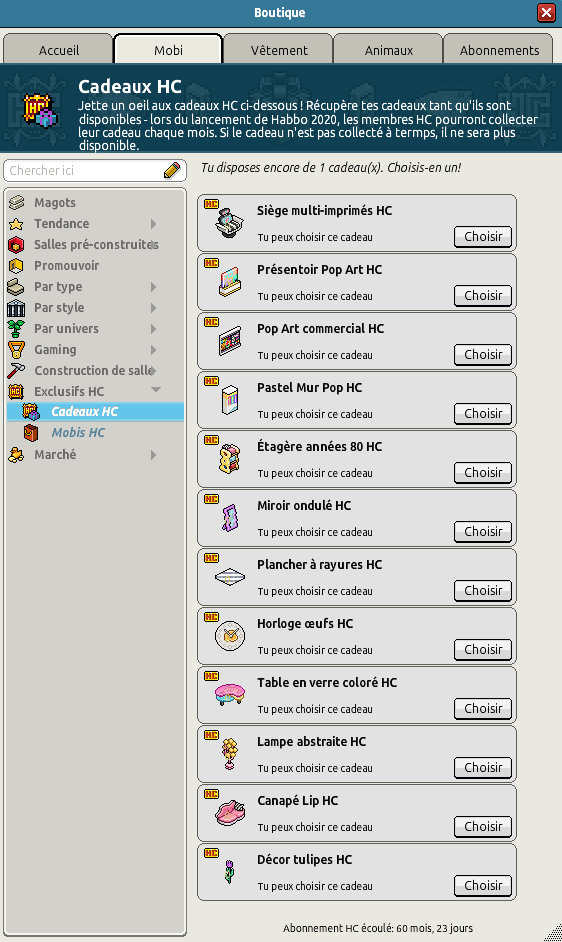562x942 pixels.
Task: Click the Gaming trophy icon
Action: (16, 350)
